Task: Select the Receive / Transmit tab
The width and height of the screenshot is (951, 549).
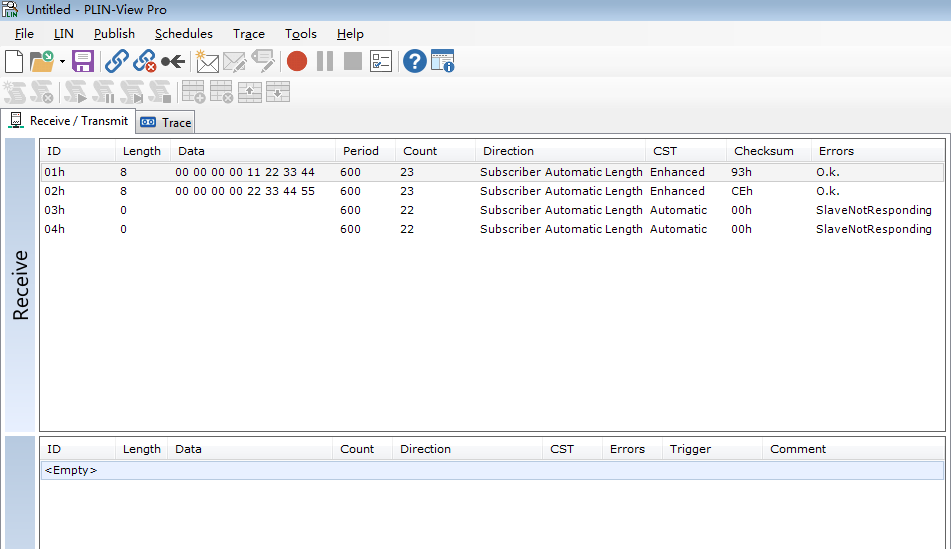Action: (69, 121)
